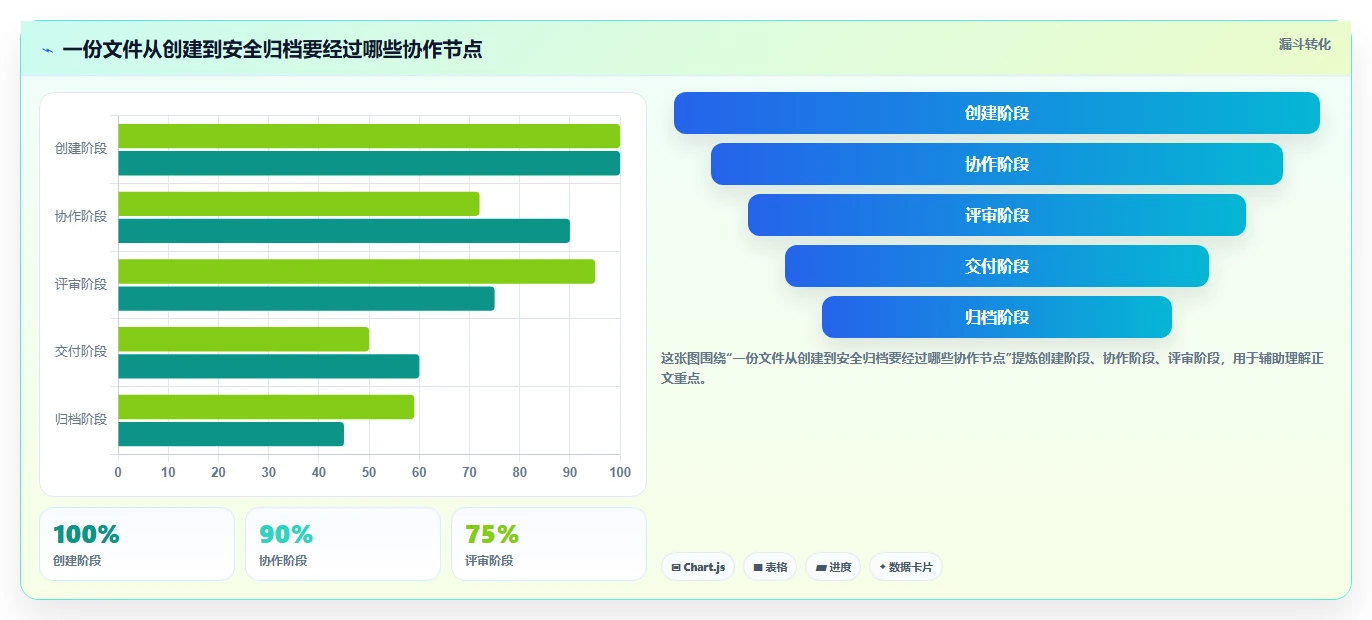Click the lime green 协作阶段 bar
This screenshot has width=1372, height=620.
[x=299, y=204]
